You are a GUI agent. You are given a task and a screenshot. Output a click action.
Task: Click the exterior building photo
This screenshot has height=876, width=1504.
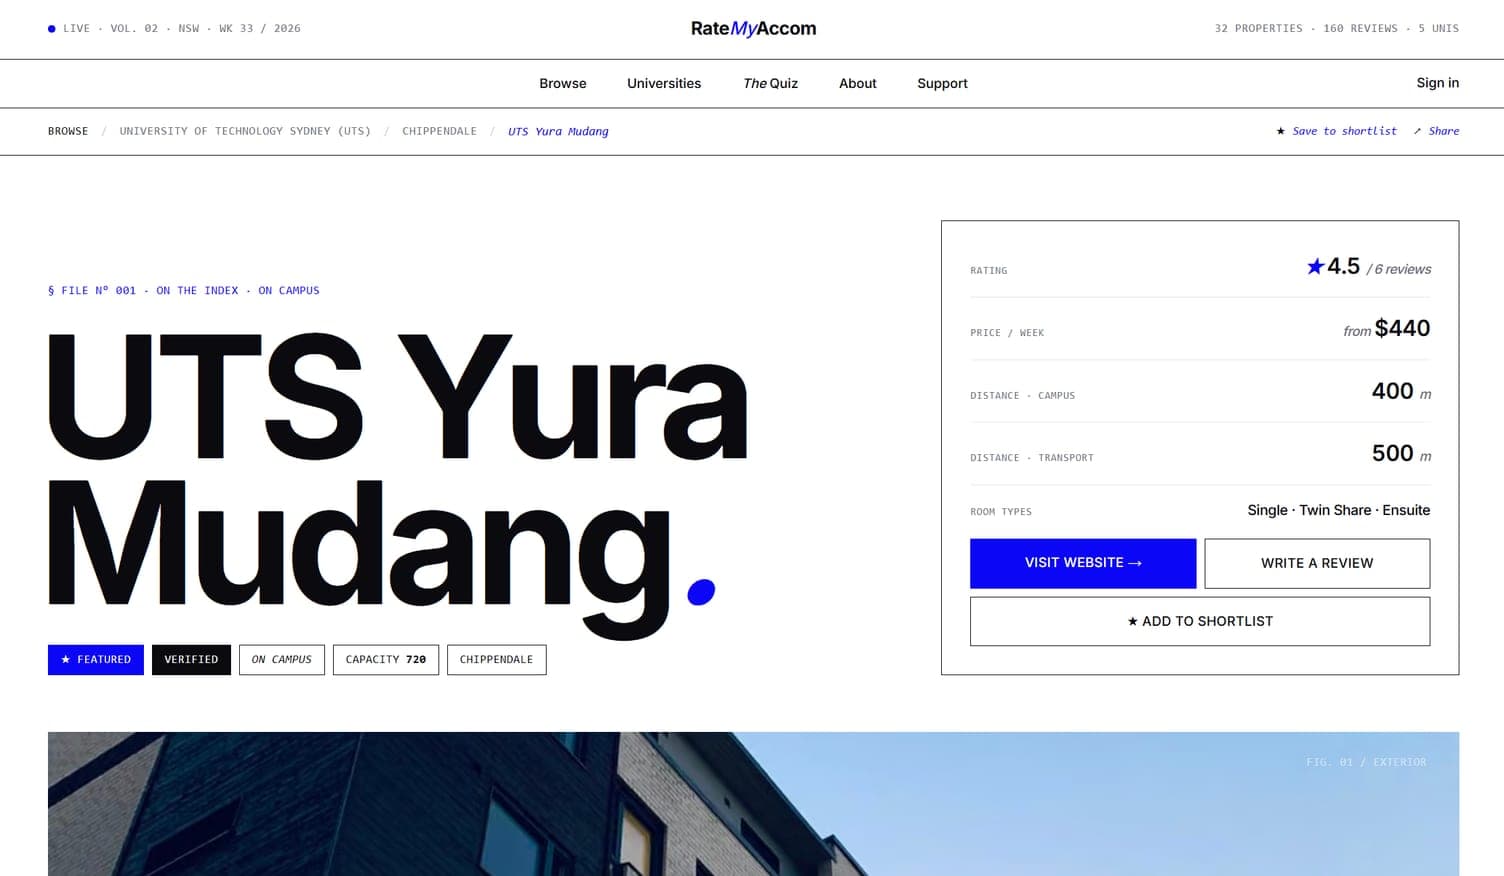pyautogui.click(x=753, y=804)
